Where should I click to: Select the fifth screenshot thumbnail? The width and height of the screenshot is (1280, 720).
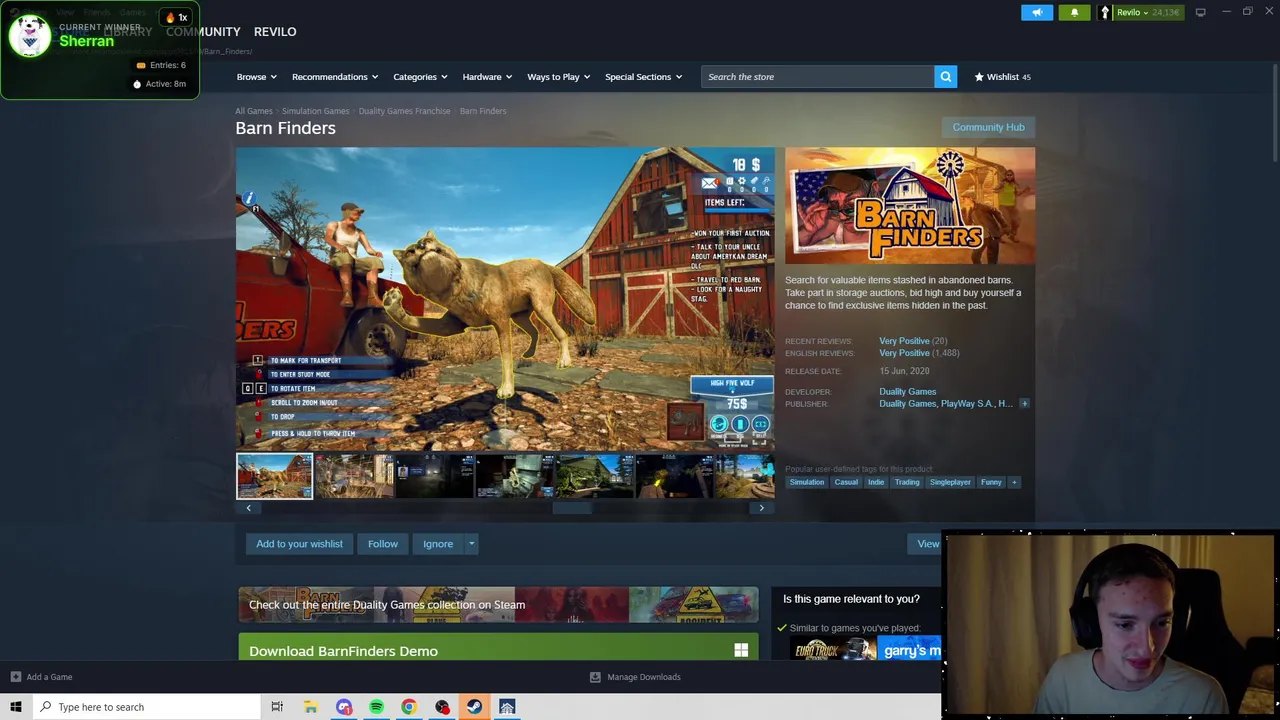click(594, 476)
